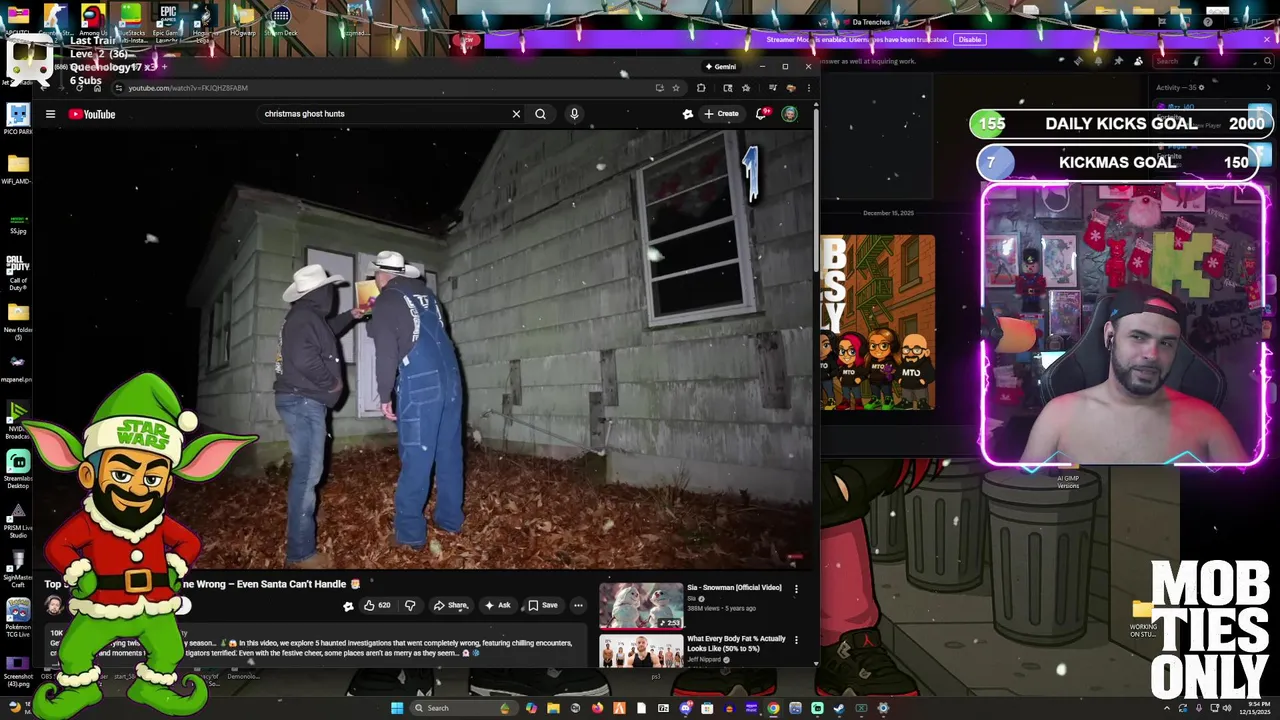Open the Sia Snowman video thumbnail

[x=641, y=605]
